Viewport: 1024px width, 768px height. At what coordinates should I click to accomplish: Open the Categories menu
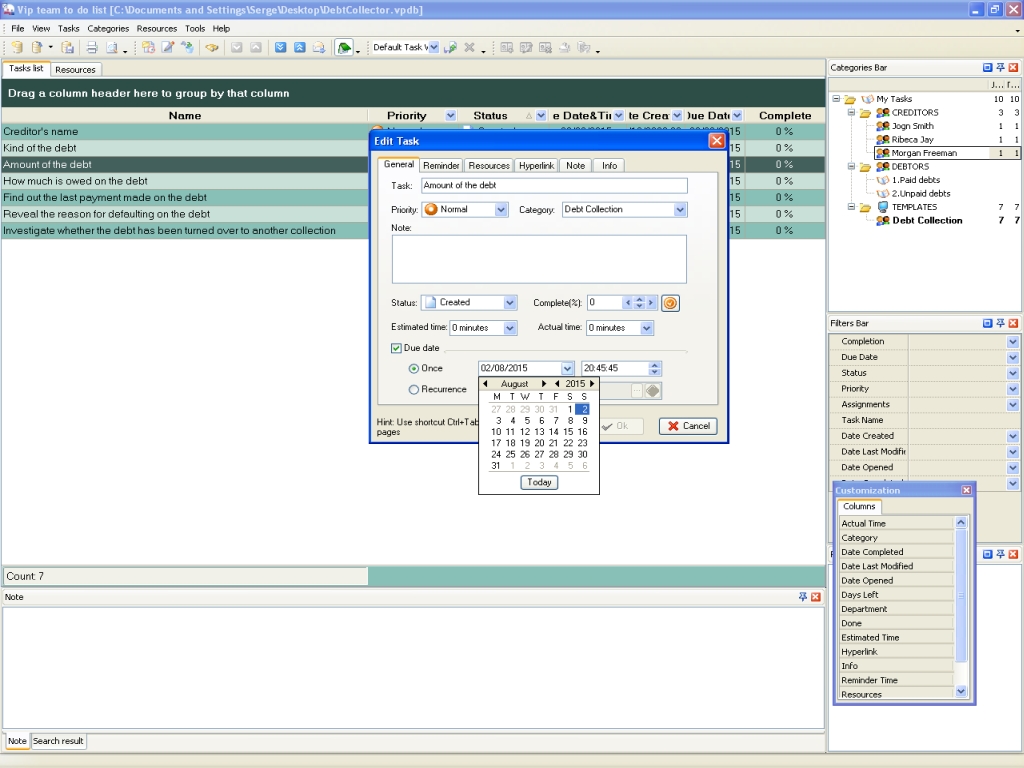point(108,29)
